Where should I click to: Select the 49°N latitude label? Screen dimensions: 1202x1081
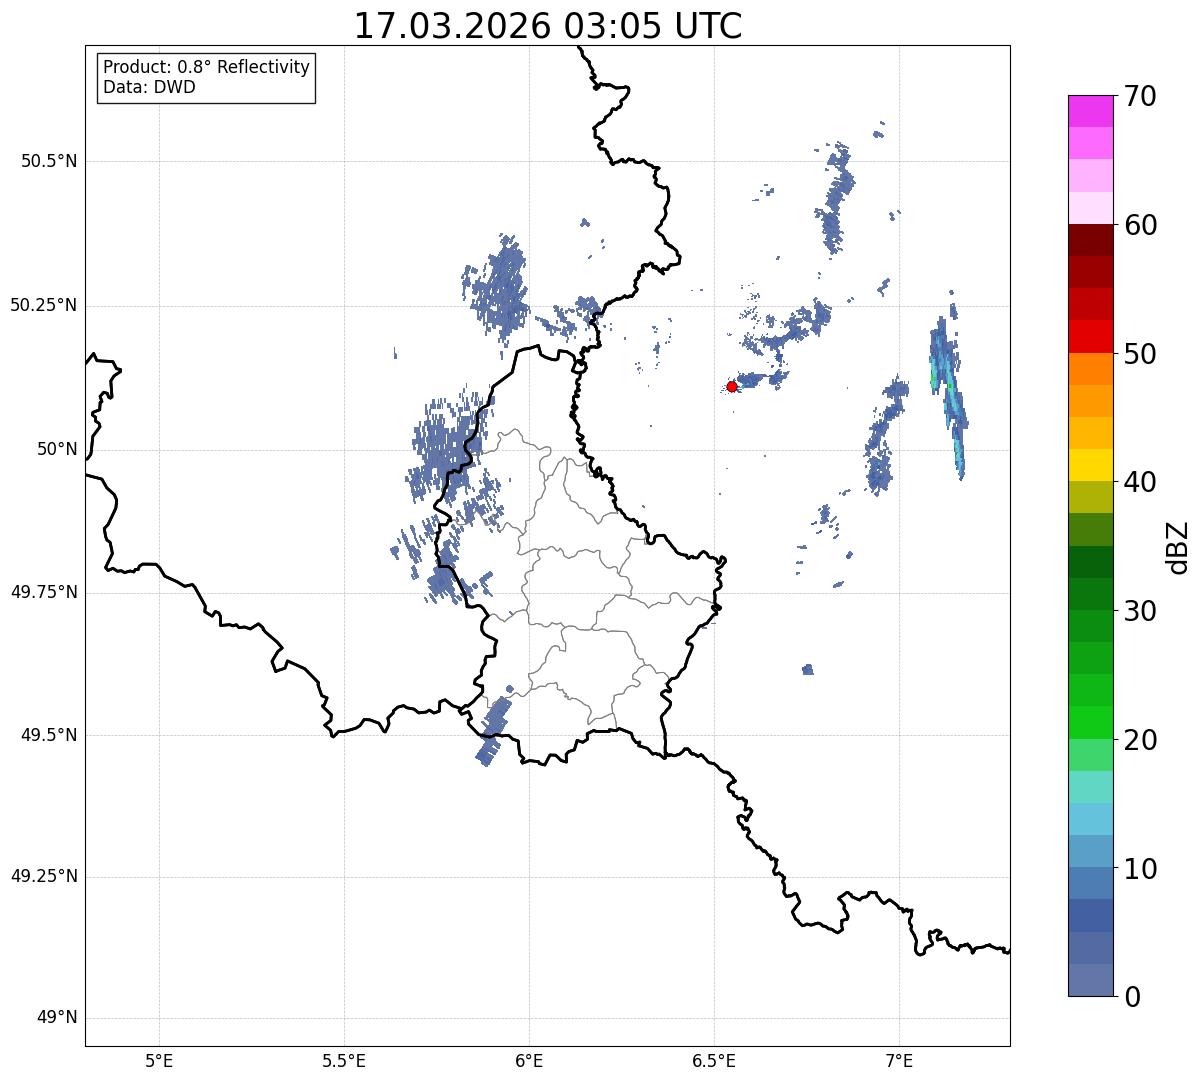[57, 1018]
